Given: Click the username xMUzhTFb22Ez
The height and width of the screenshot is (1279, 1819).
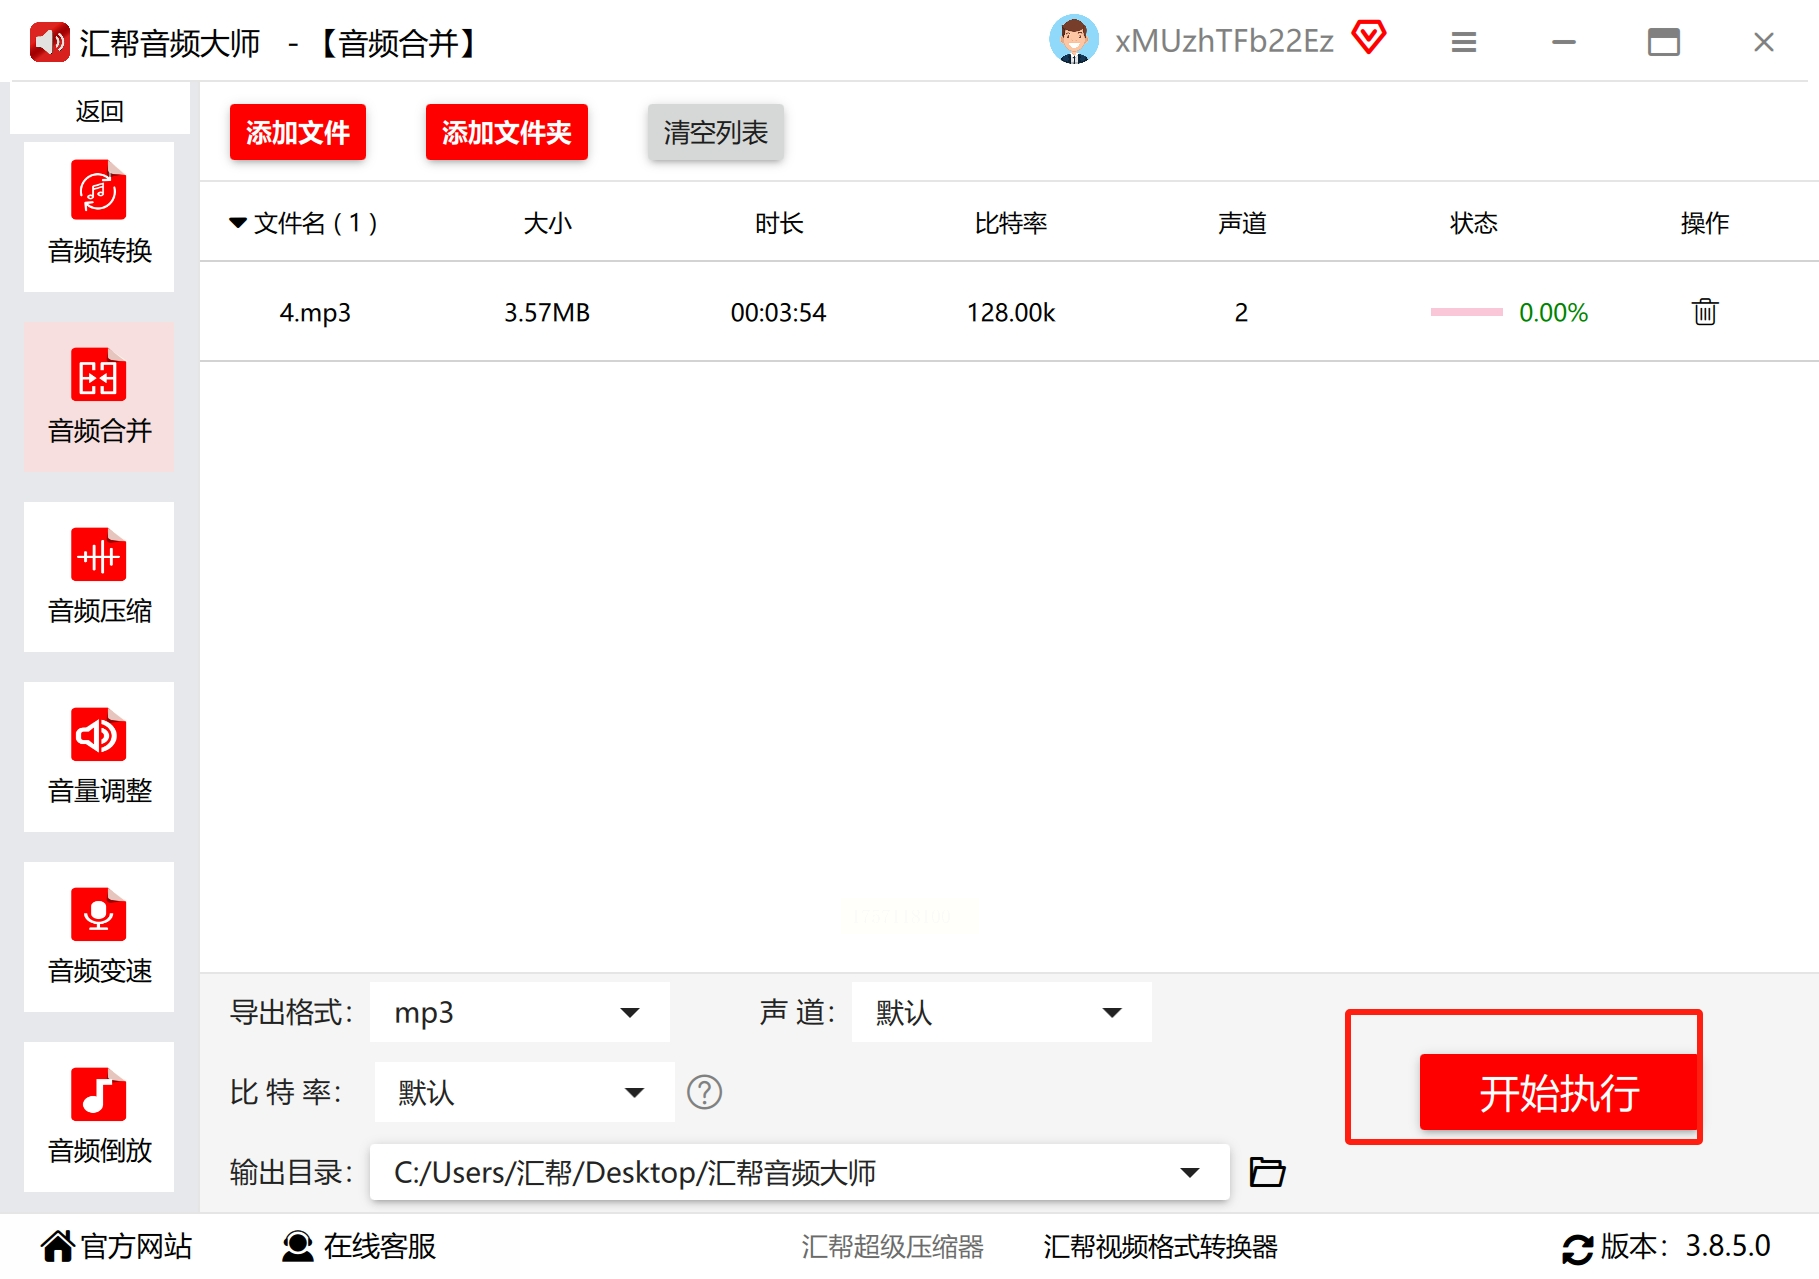Looking at the screenshot, I should coord(1224,41).
